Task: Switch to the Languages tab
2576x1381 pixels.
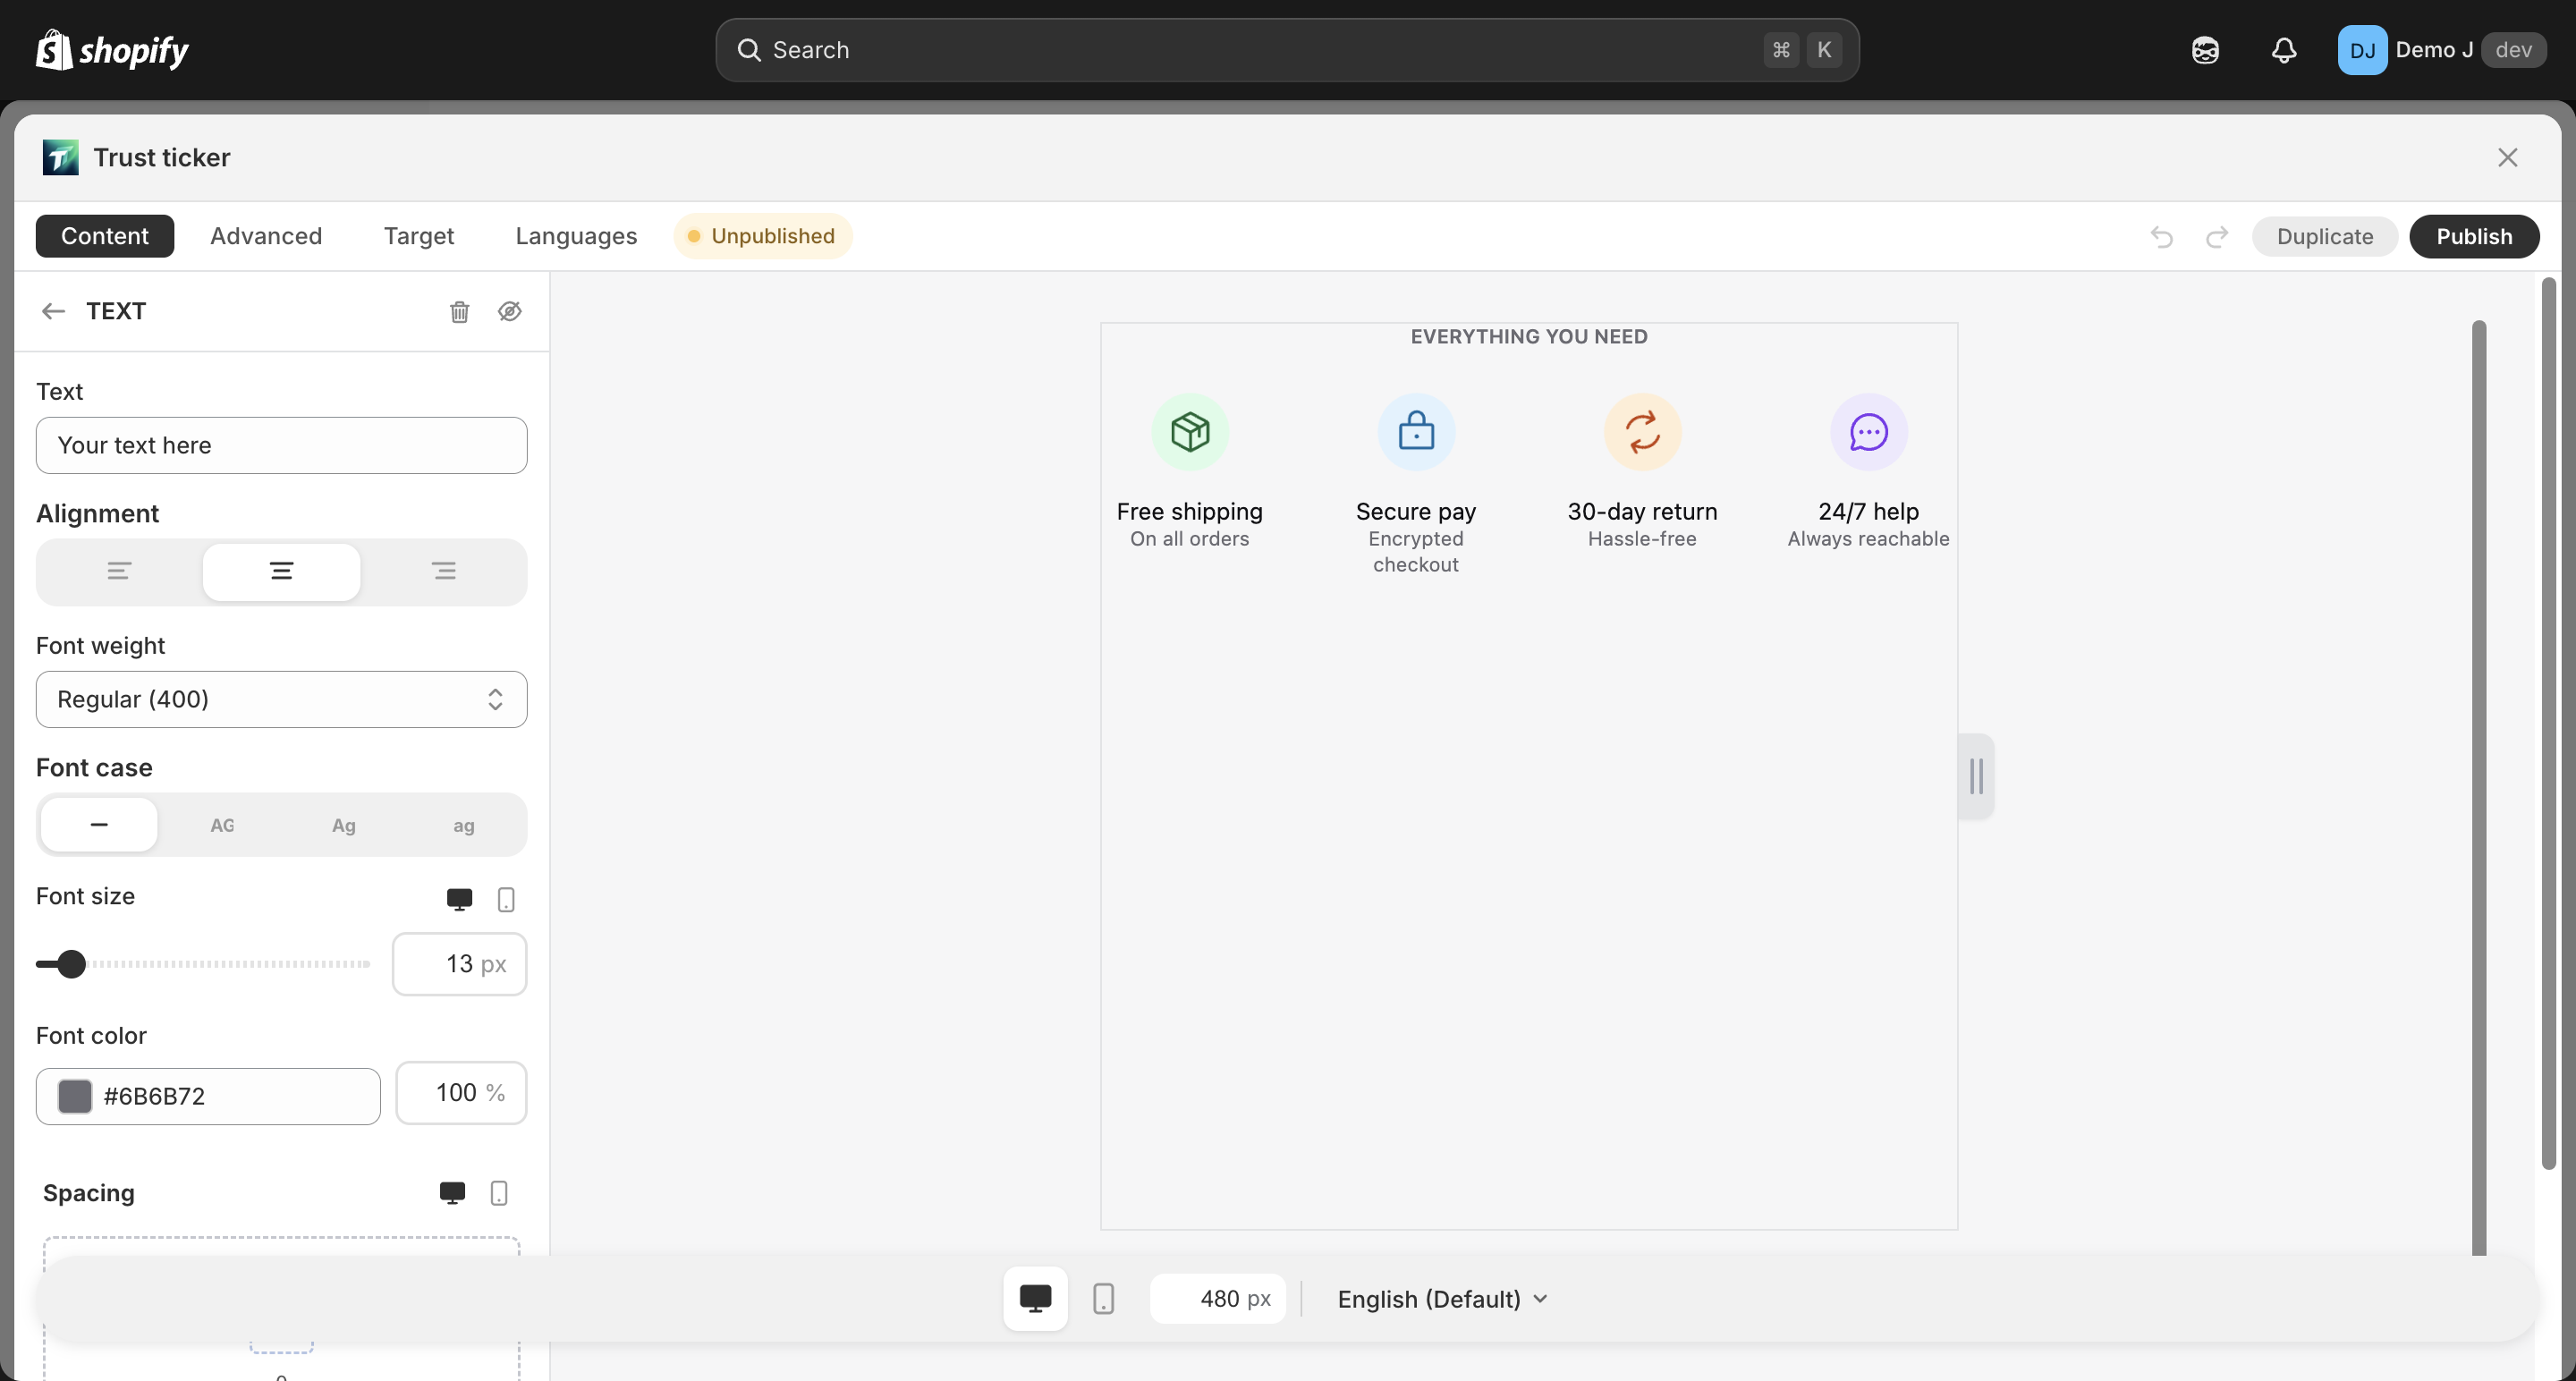Action: pos(576,236)
